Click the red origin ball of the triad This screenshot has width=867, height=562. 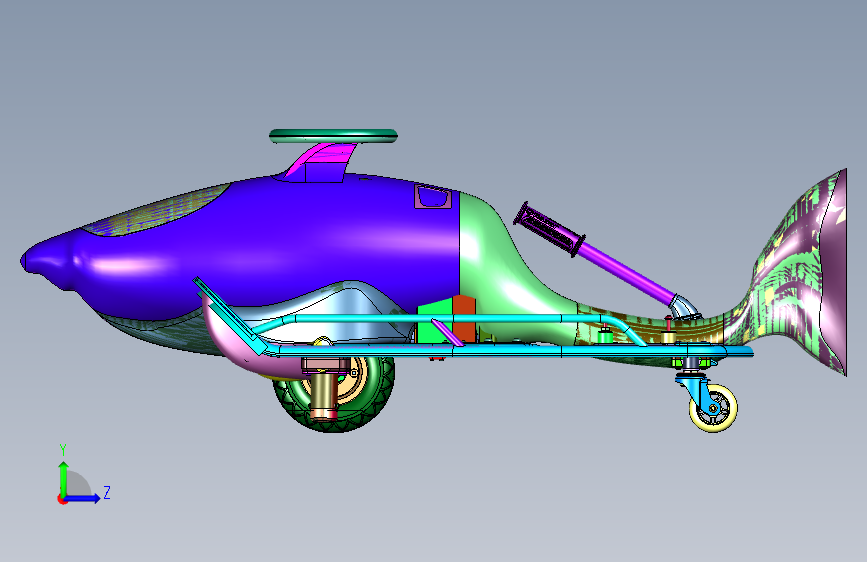[x=62, y=499]
